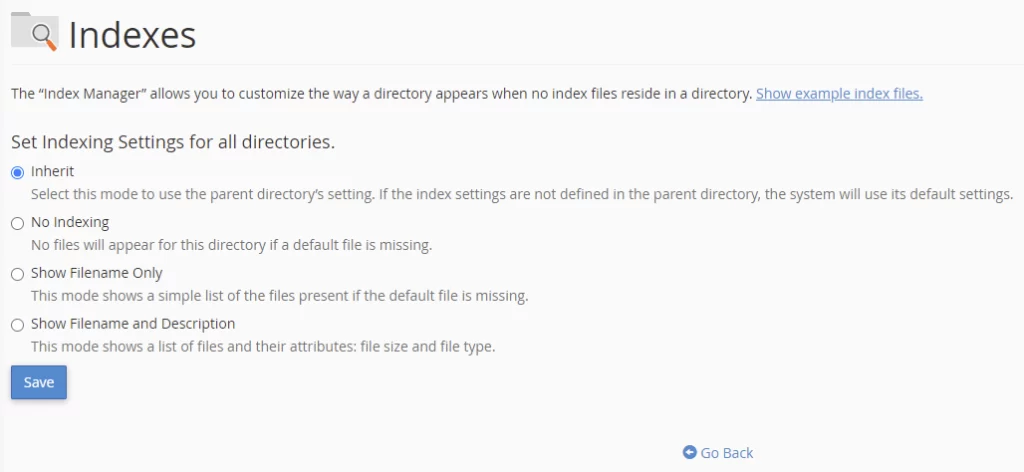Enable the Show Filename Only radio circle
1024x472 pixels.
pyautogui.click(x=17, y=274)
